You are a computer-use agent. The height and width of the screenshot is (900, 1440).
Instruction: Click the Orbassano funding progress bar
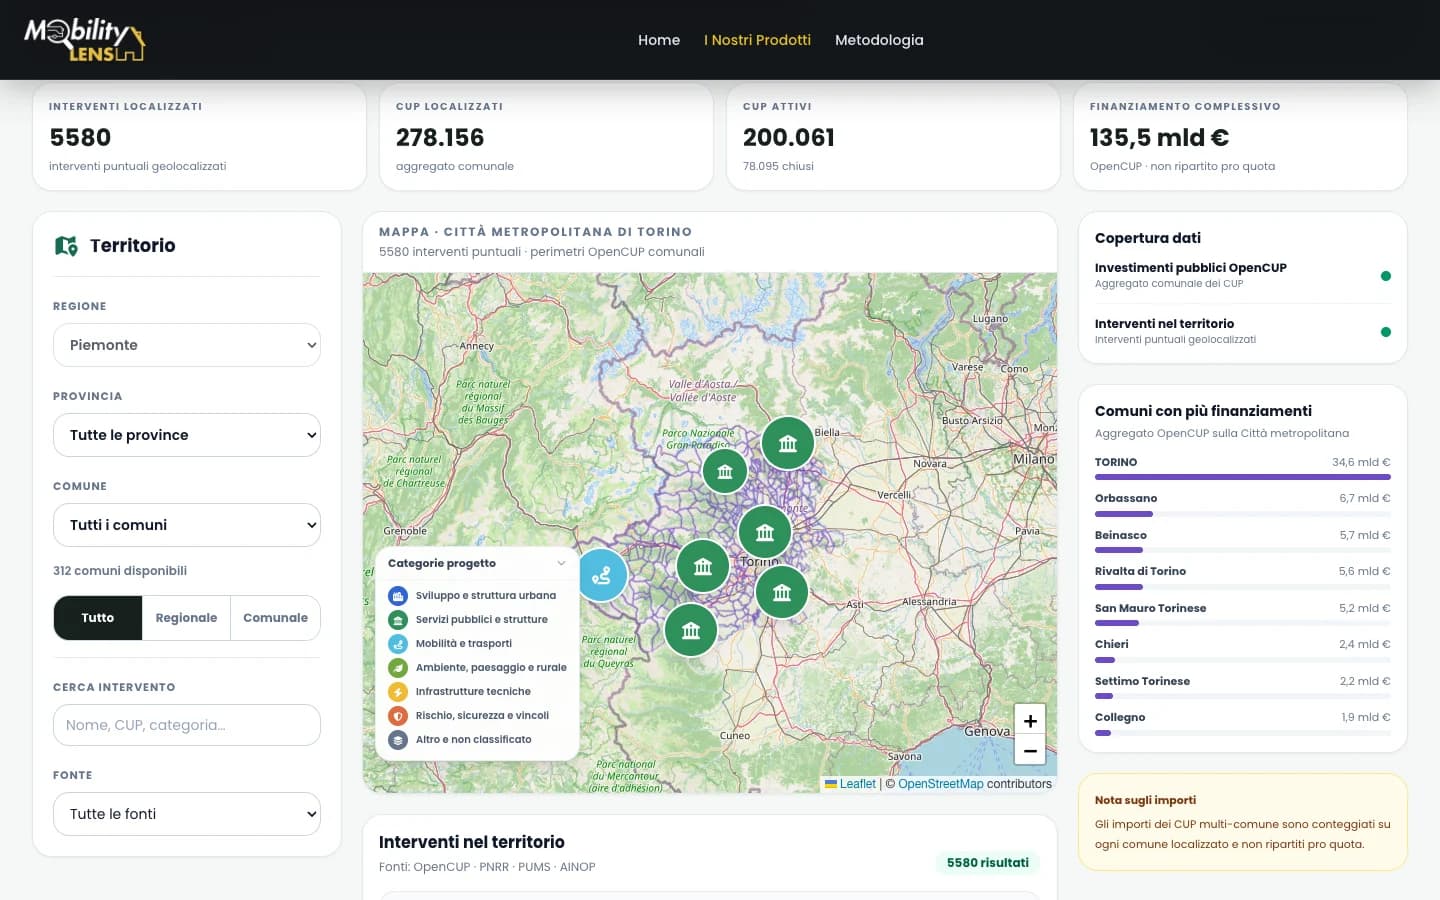click(x=1243, y=514)
